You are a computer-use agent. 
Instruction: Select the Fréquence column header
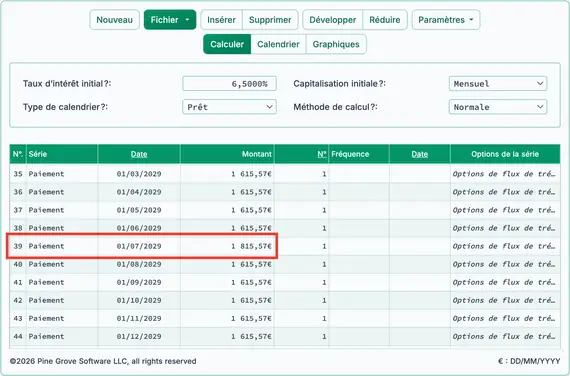point(359,154)
